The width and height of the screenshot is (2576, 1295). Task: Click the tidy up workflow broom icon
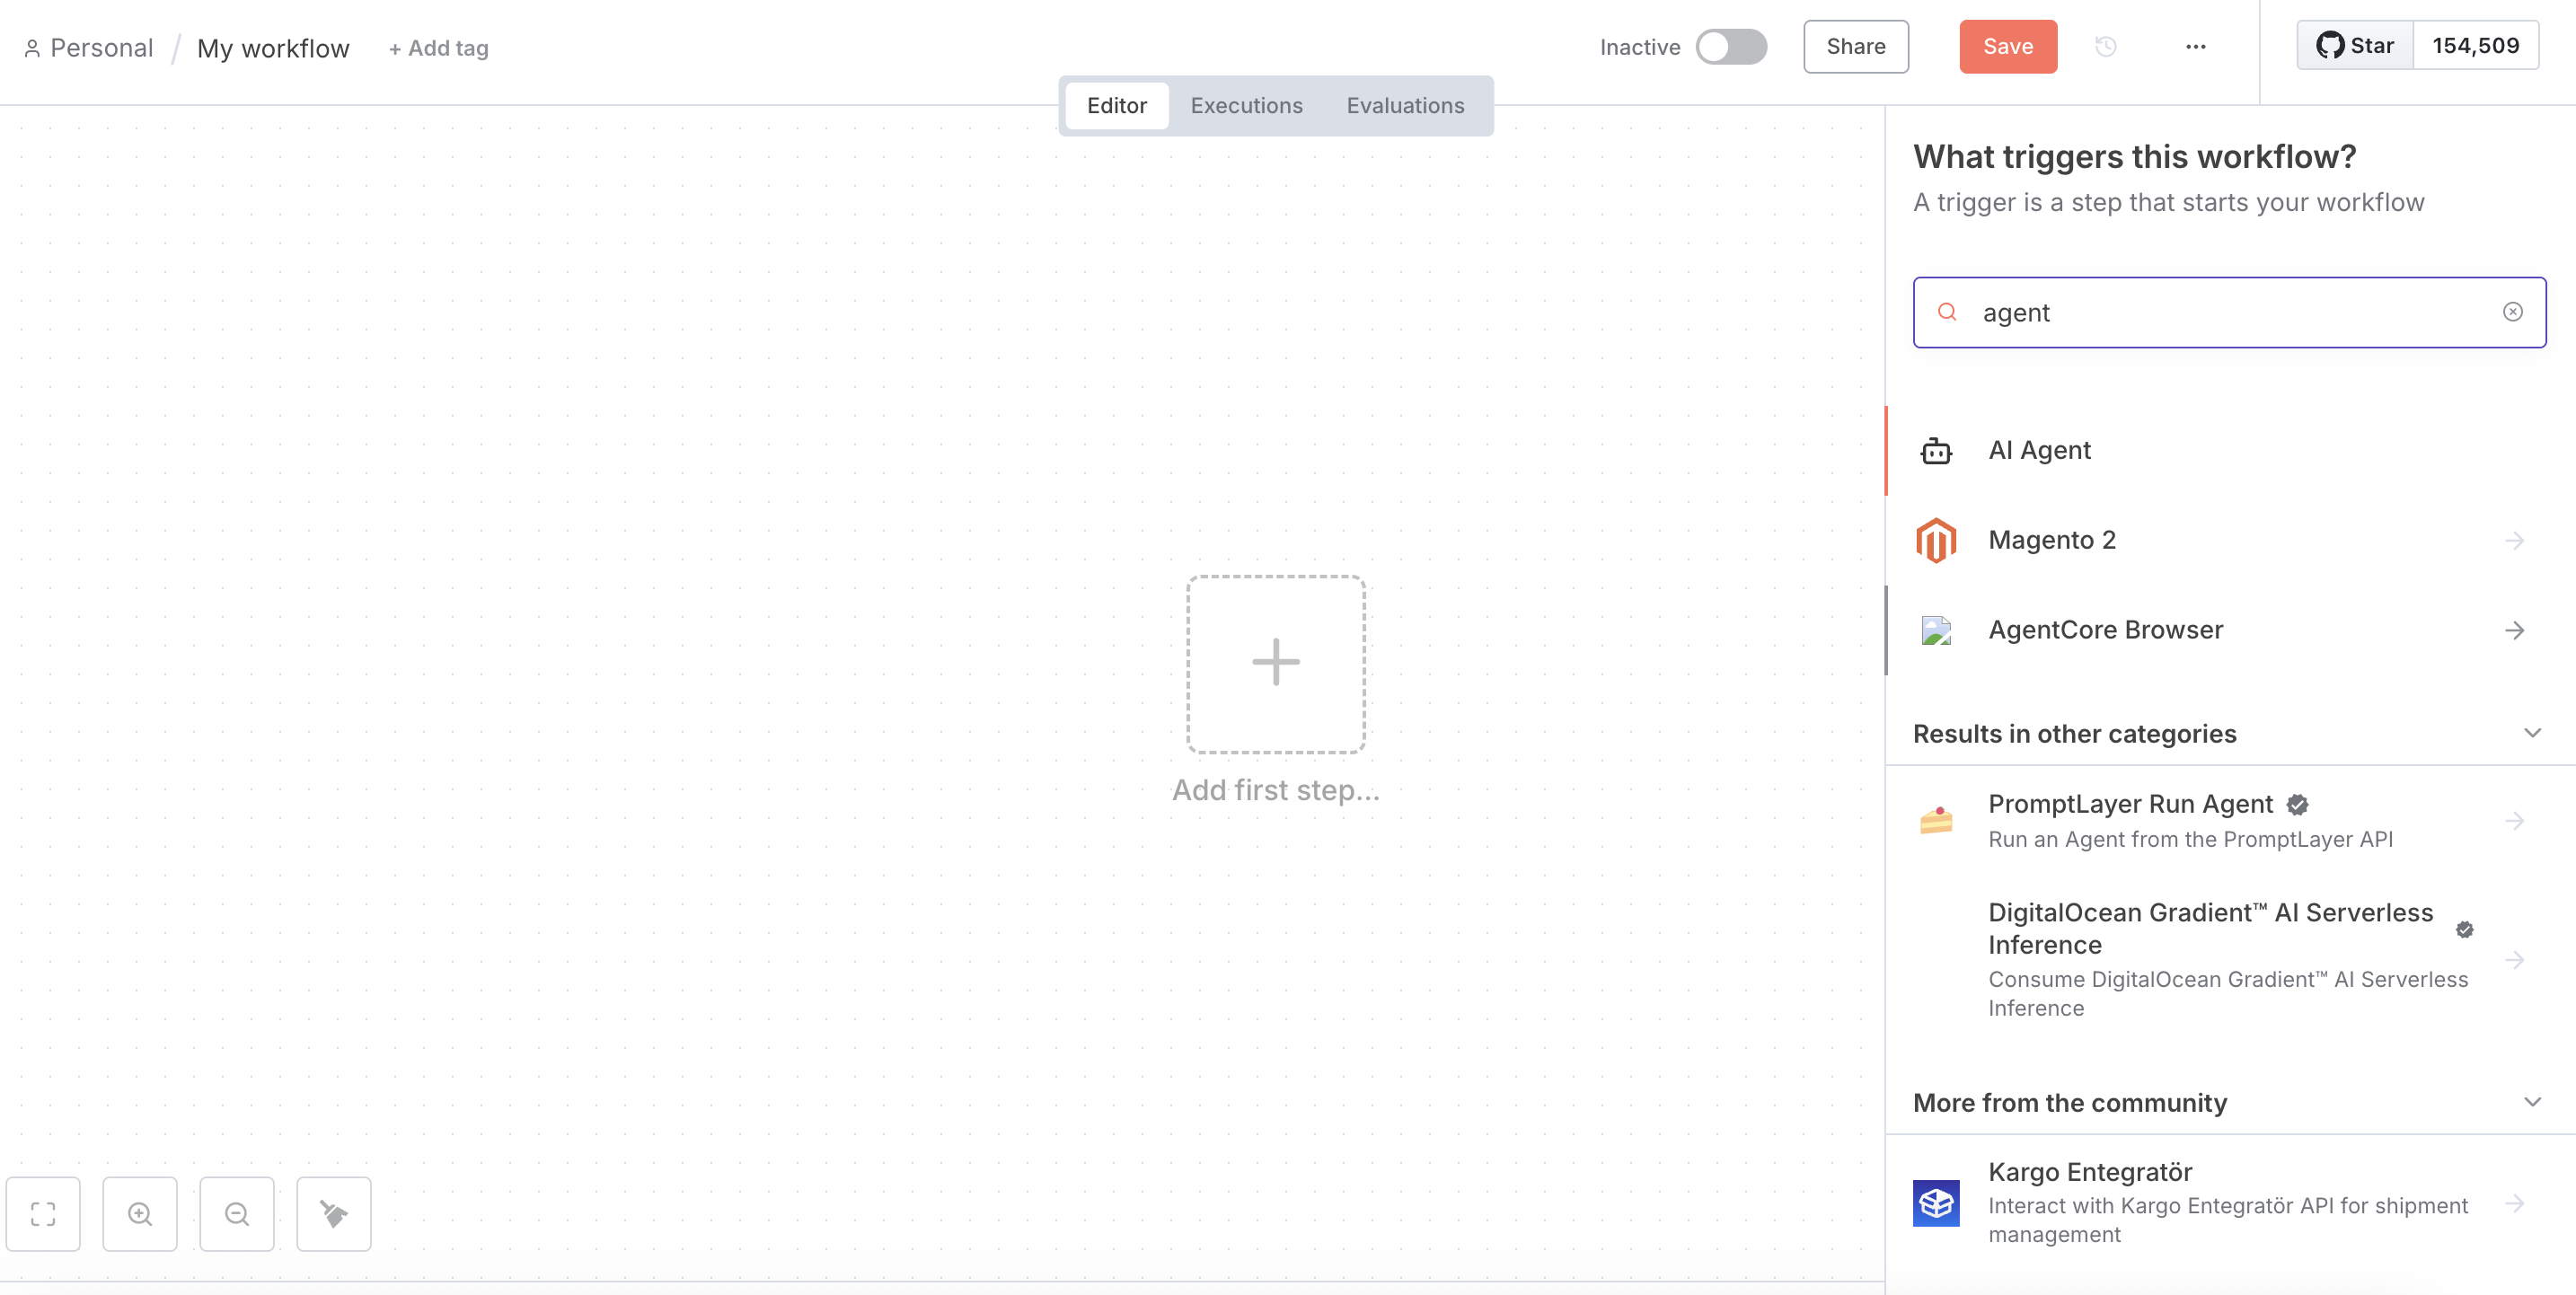(x=334, y=1214)
